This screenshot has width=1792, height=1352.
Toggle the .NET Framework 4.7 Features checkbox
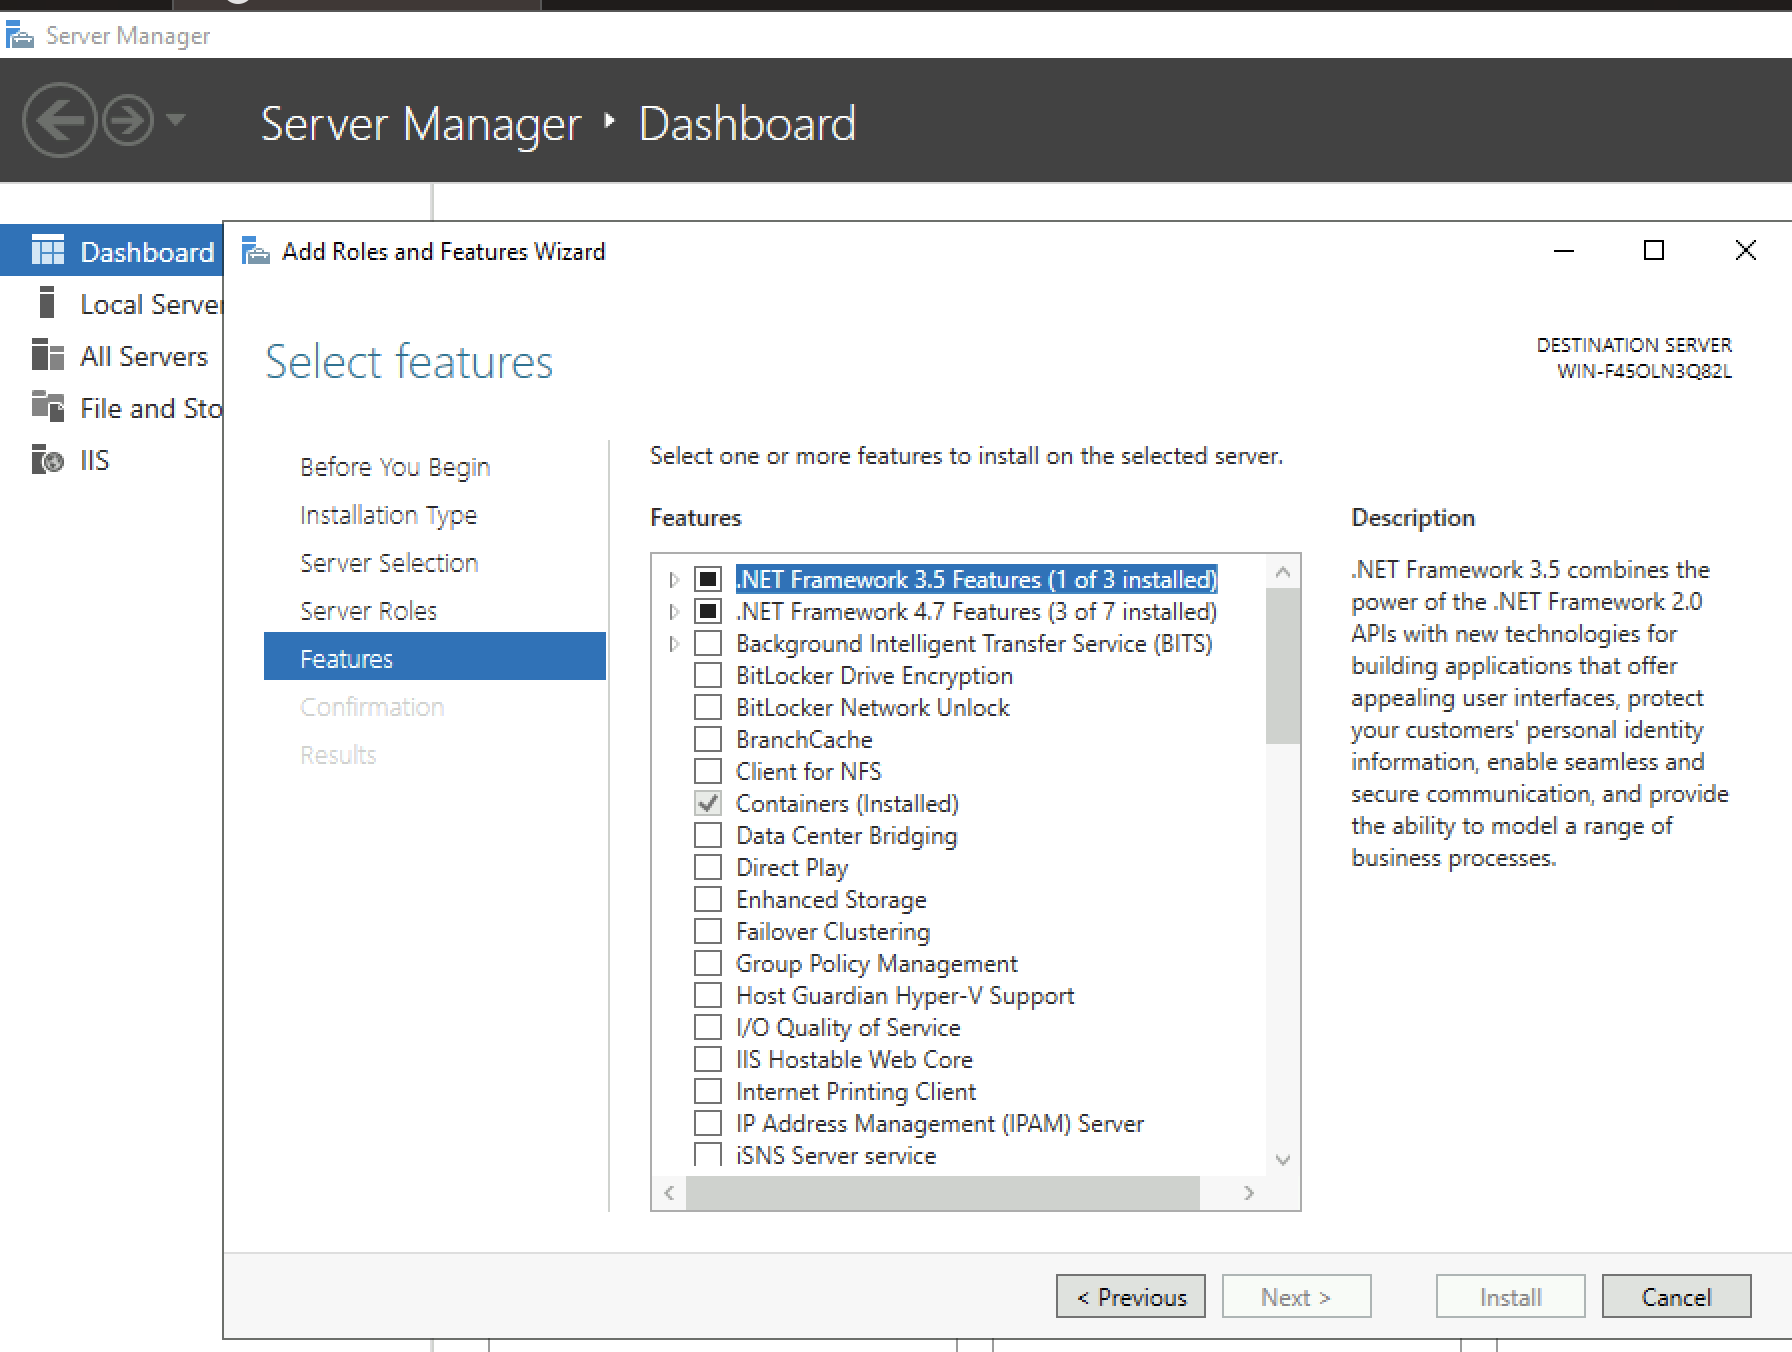pos(708,611)
